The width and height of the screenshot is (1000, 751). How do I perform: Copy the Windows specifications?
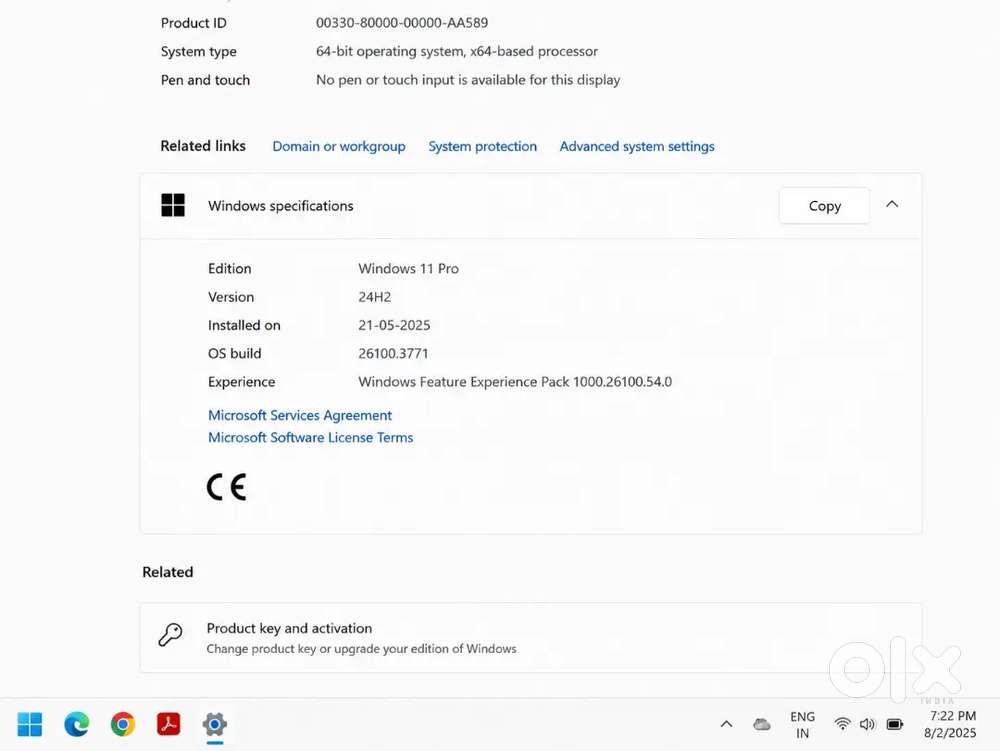point(825,206)
